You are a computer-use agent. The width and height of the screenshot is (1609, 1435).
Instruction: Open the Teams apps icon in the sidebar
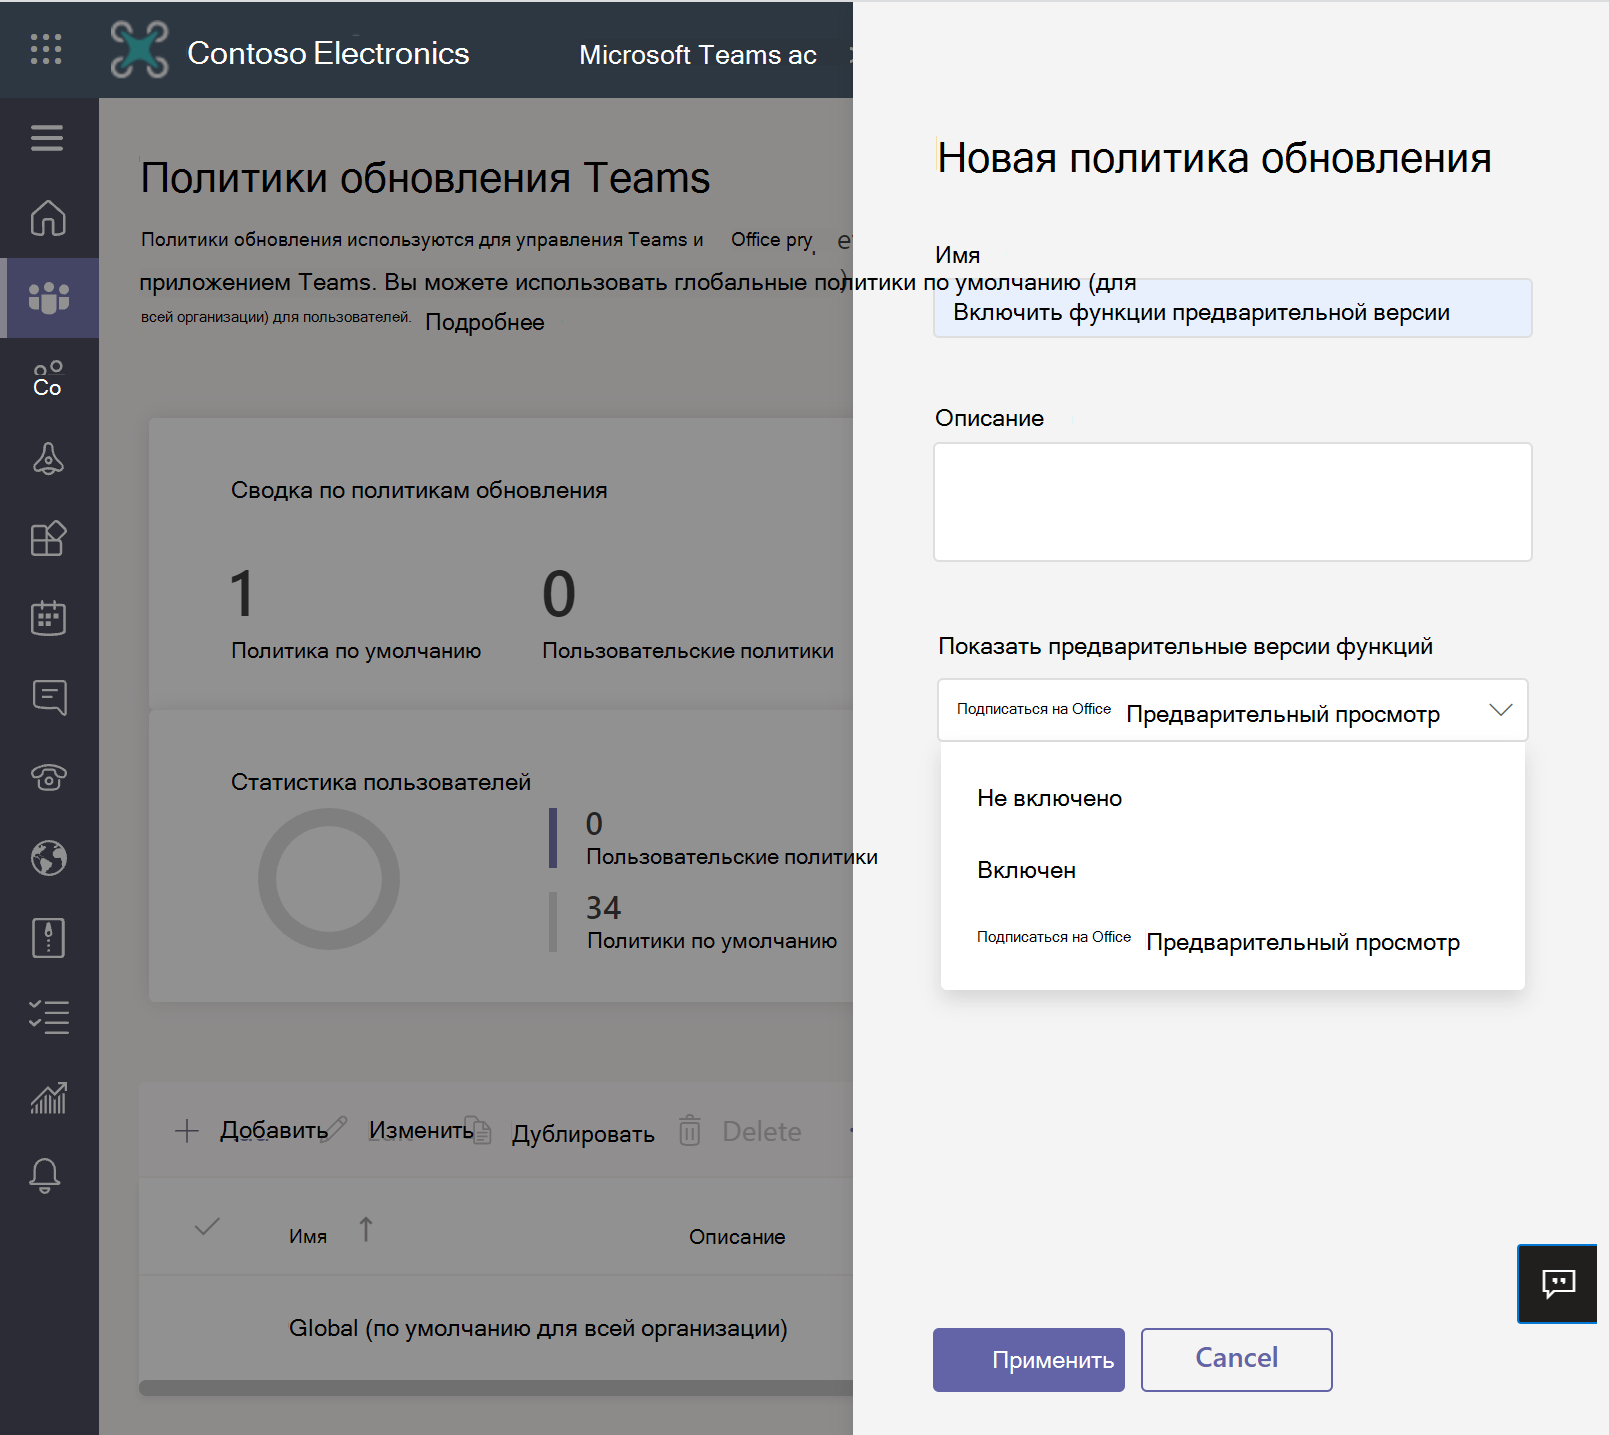tap(48, 538)
